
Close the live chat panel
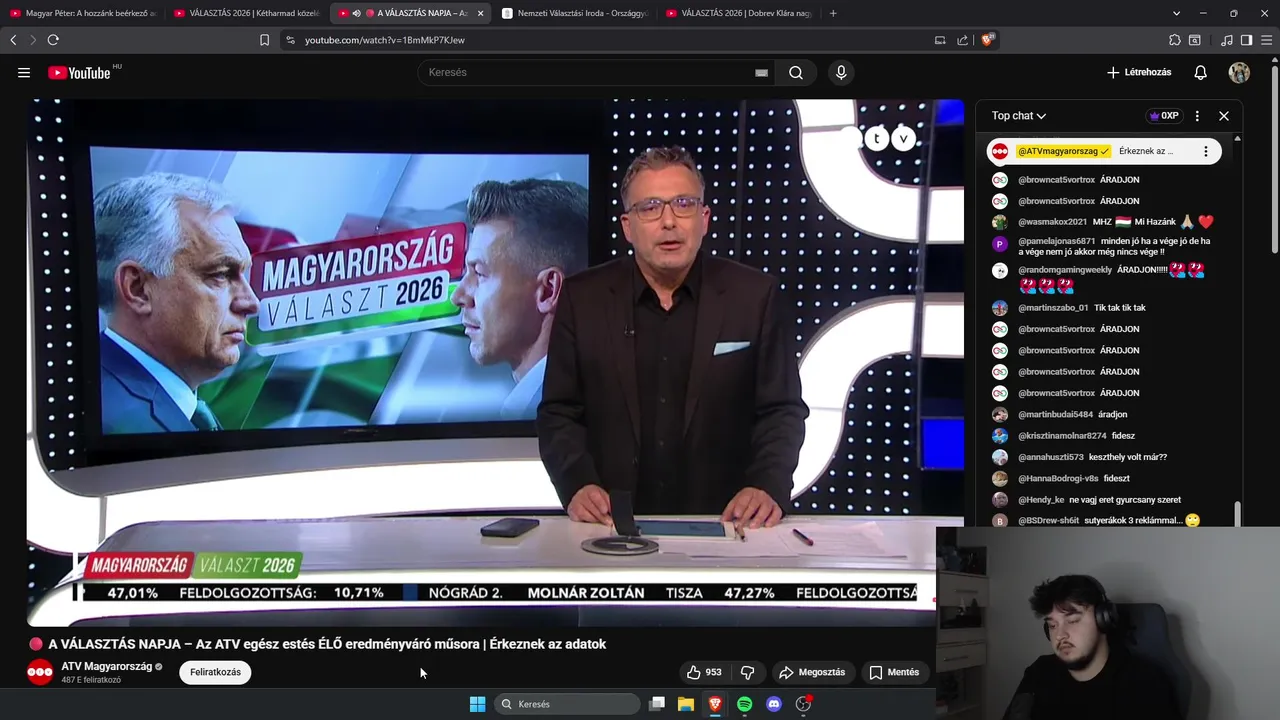click(x=1223, y=116)
